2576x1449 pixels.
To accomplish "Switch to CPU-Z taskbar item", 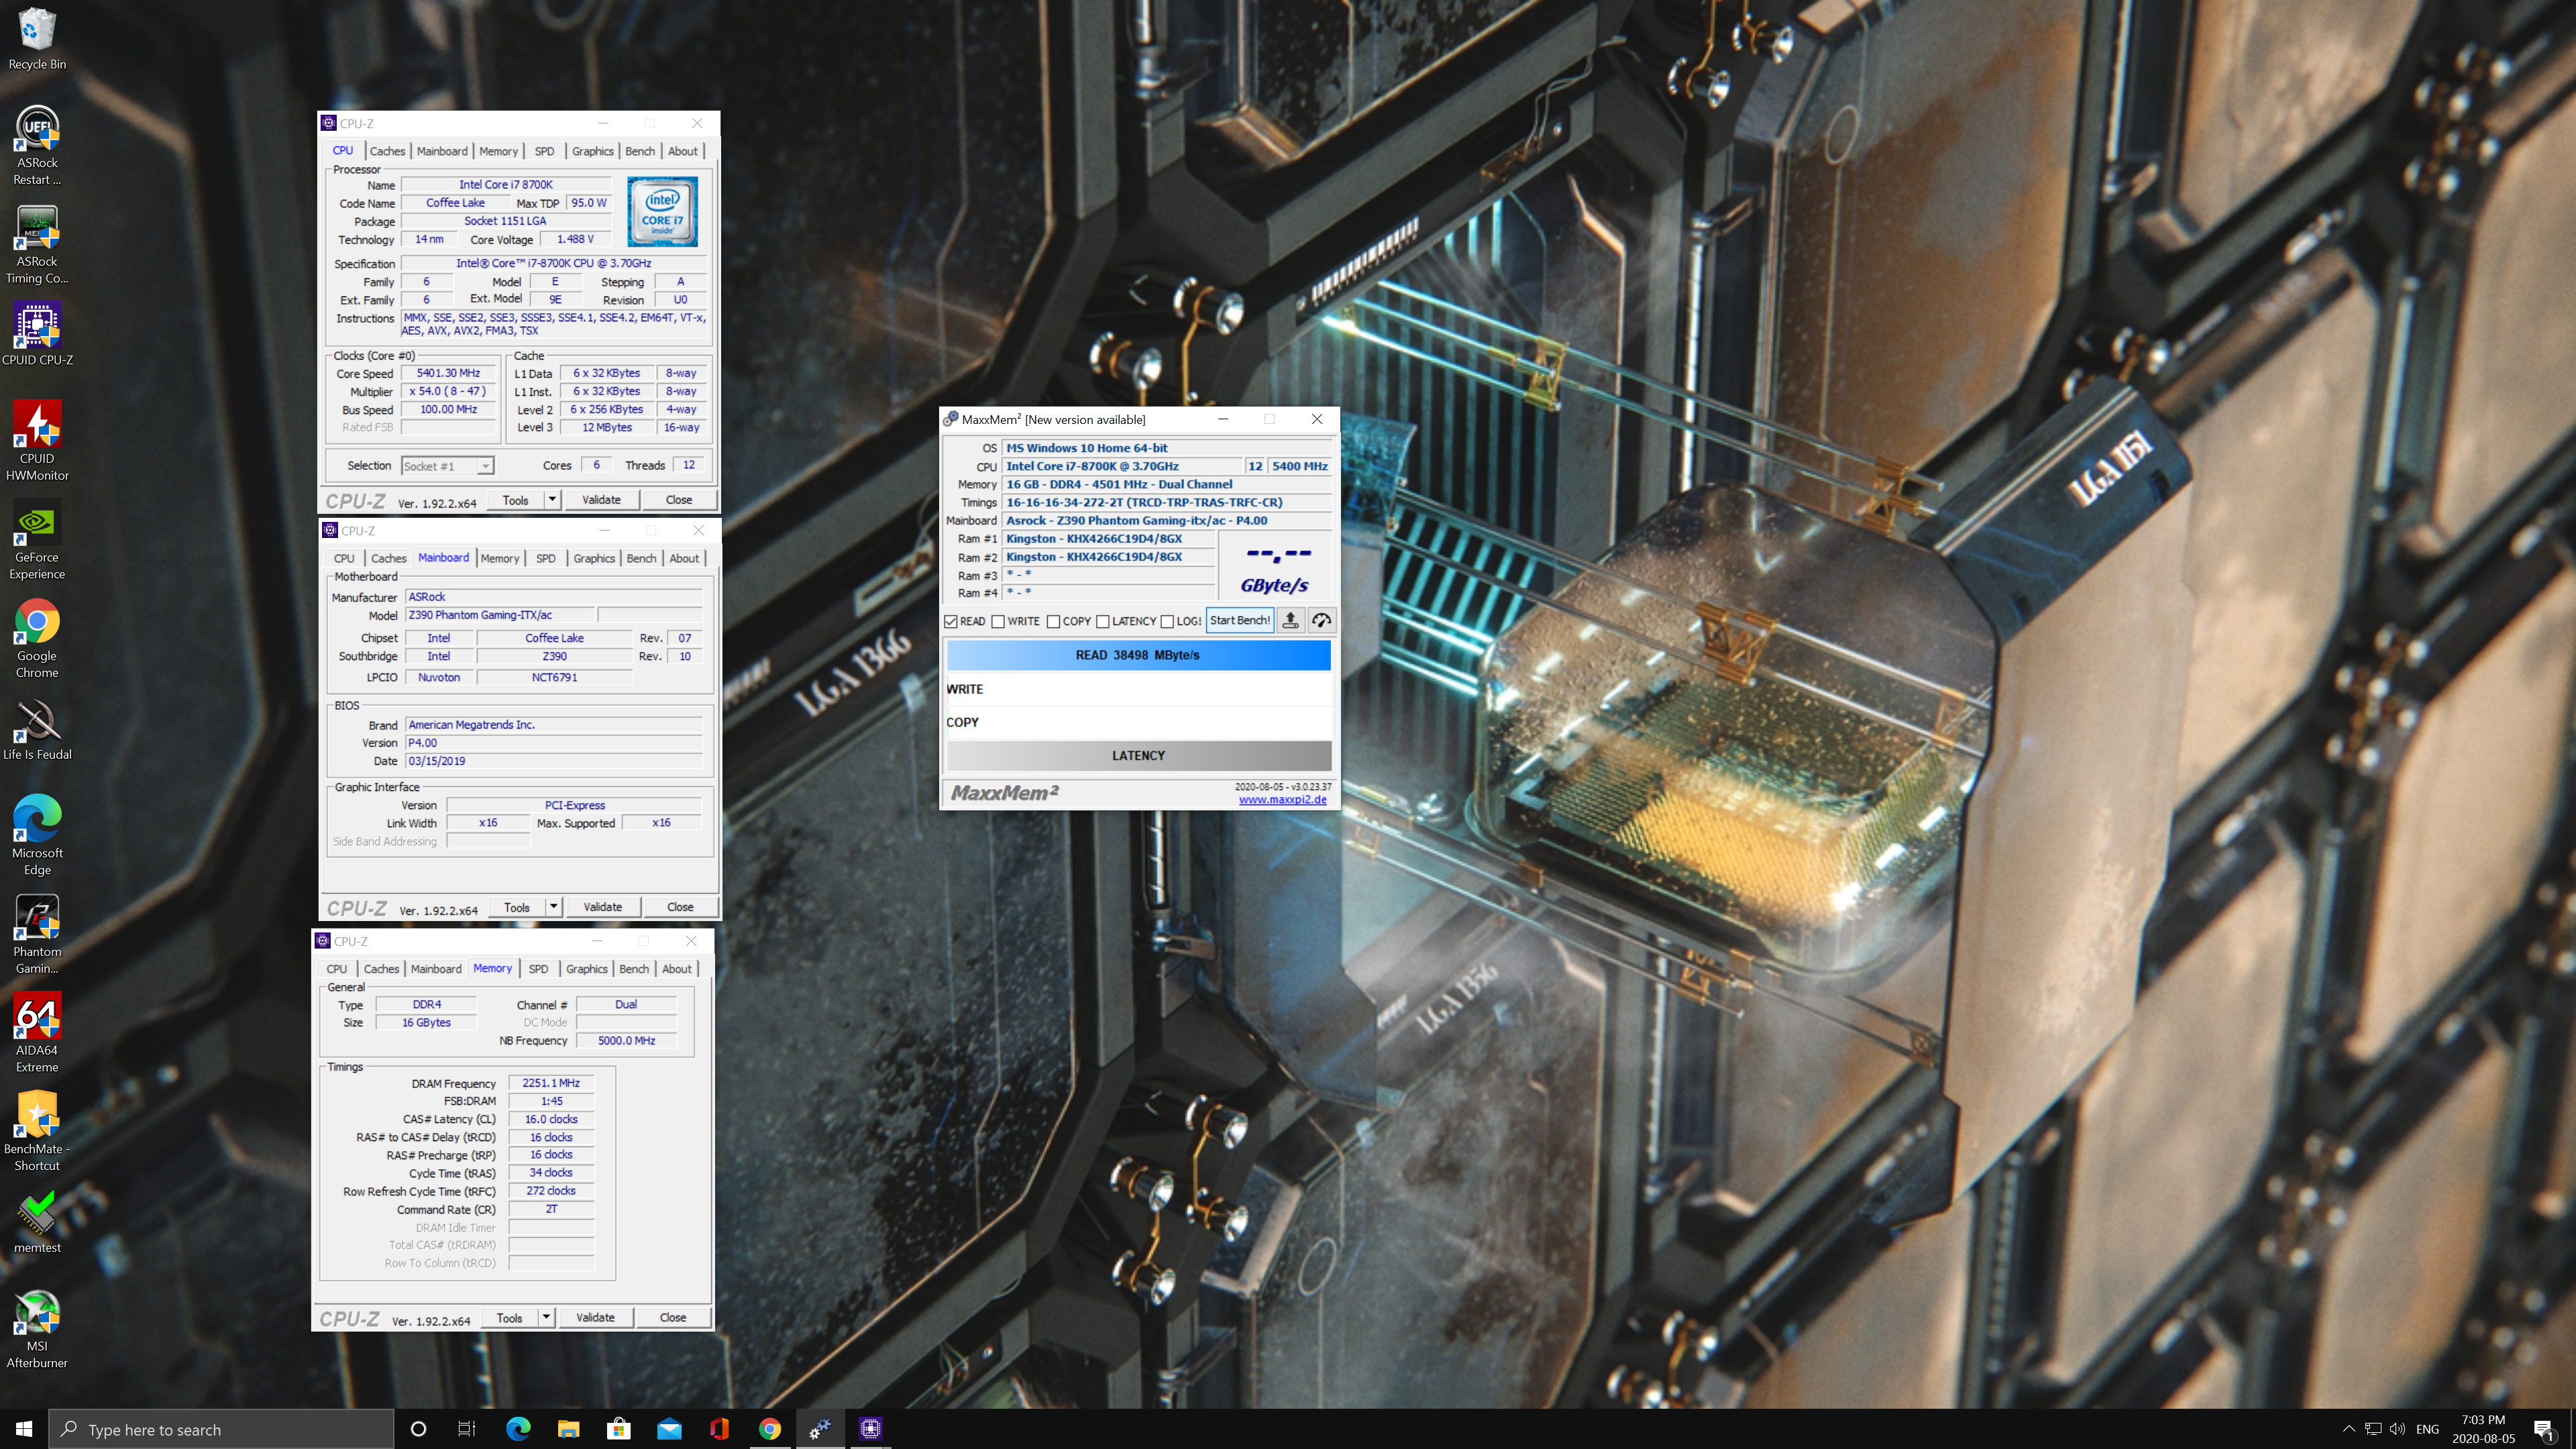I will (x=870, y=1429).
